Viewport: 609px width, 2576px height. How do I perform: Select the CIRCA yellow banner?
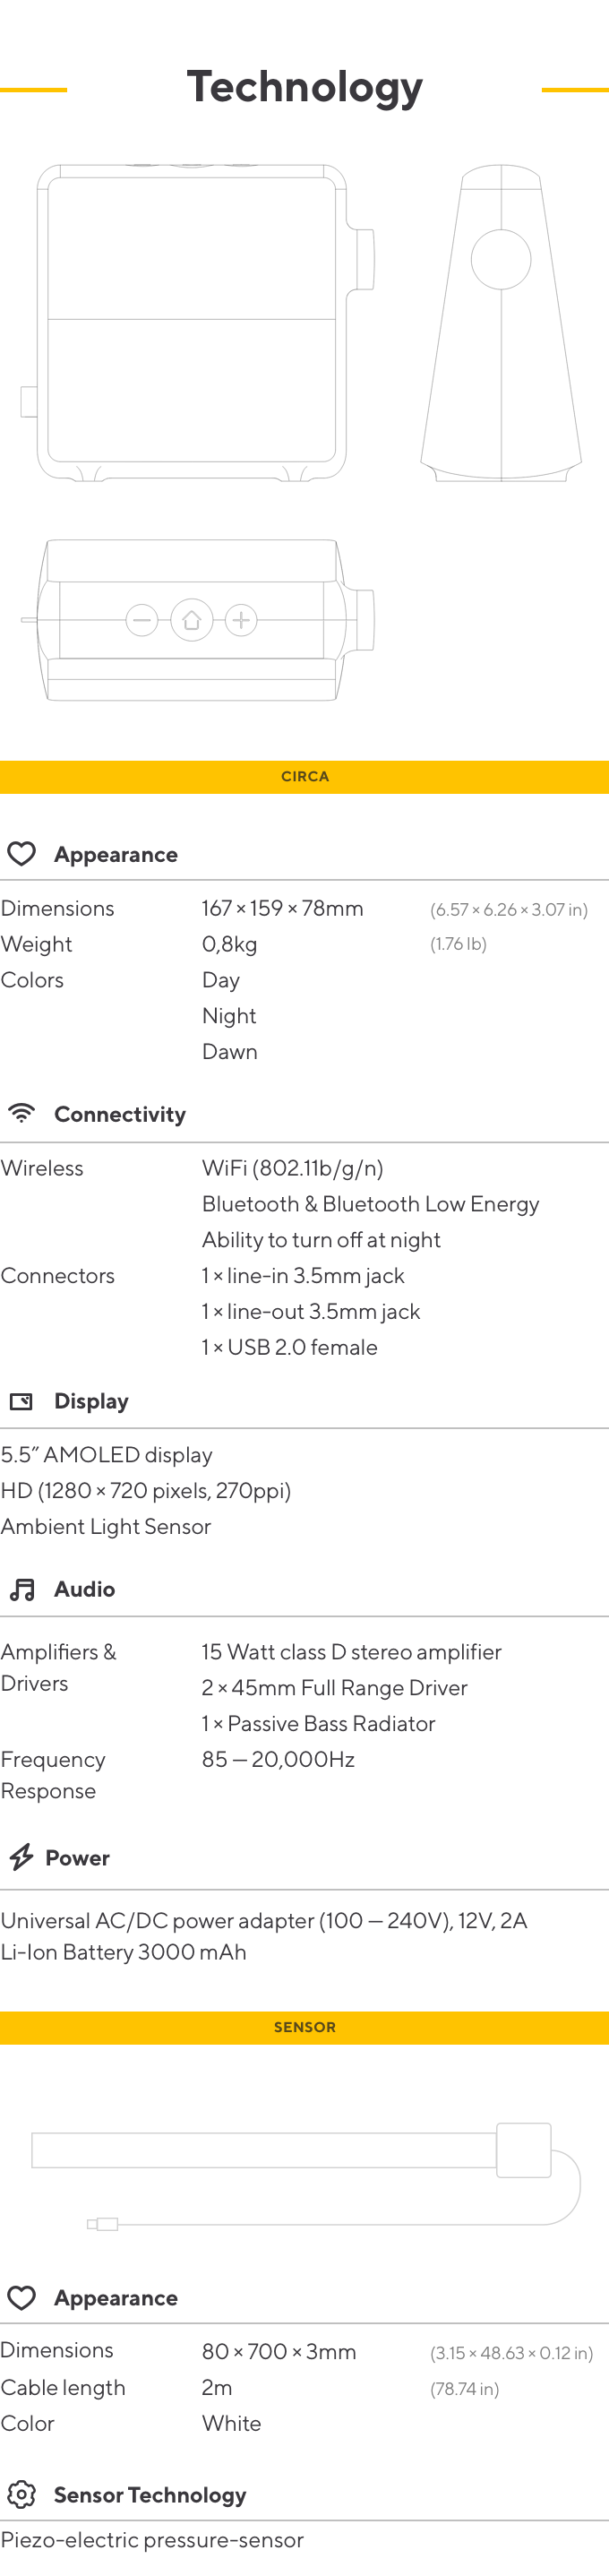tap(304, 777)
